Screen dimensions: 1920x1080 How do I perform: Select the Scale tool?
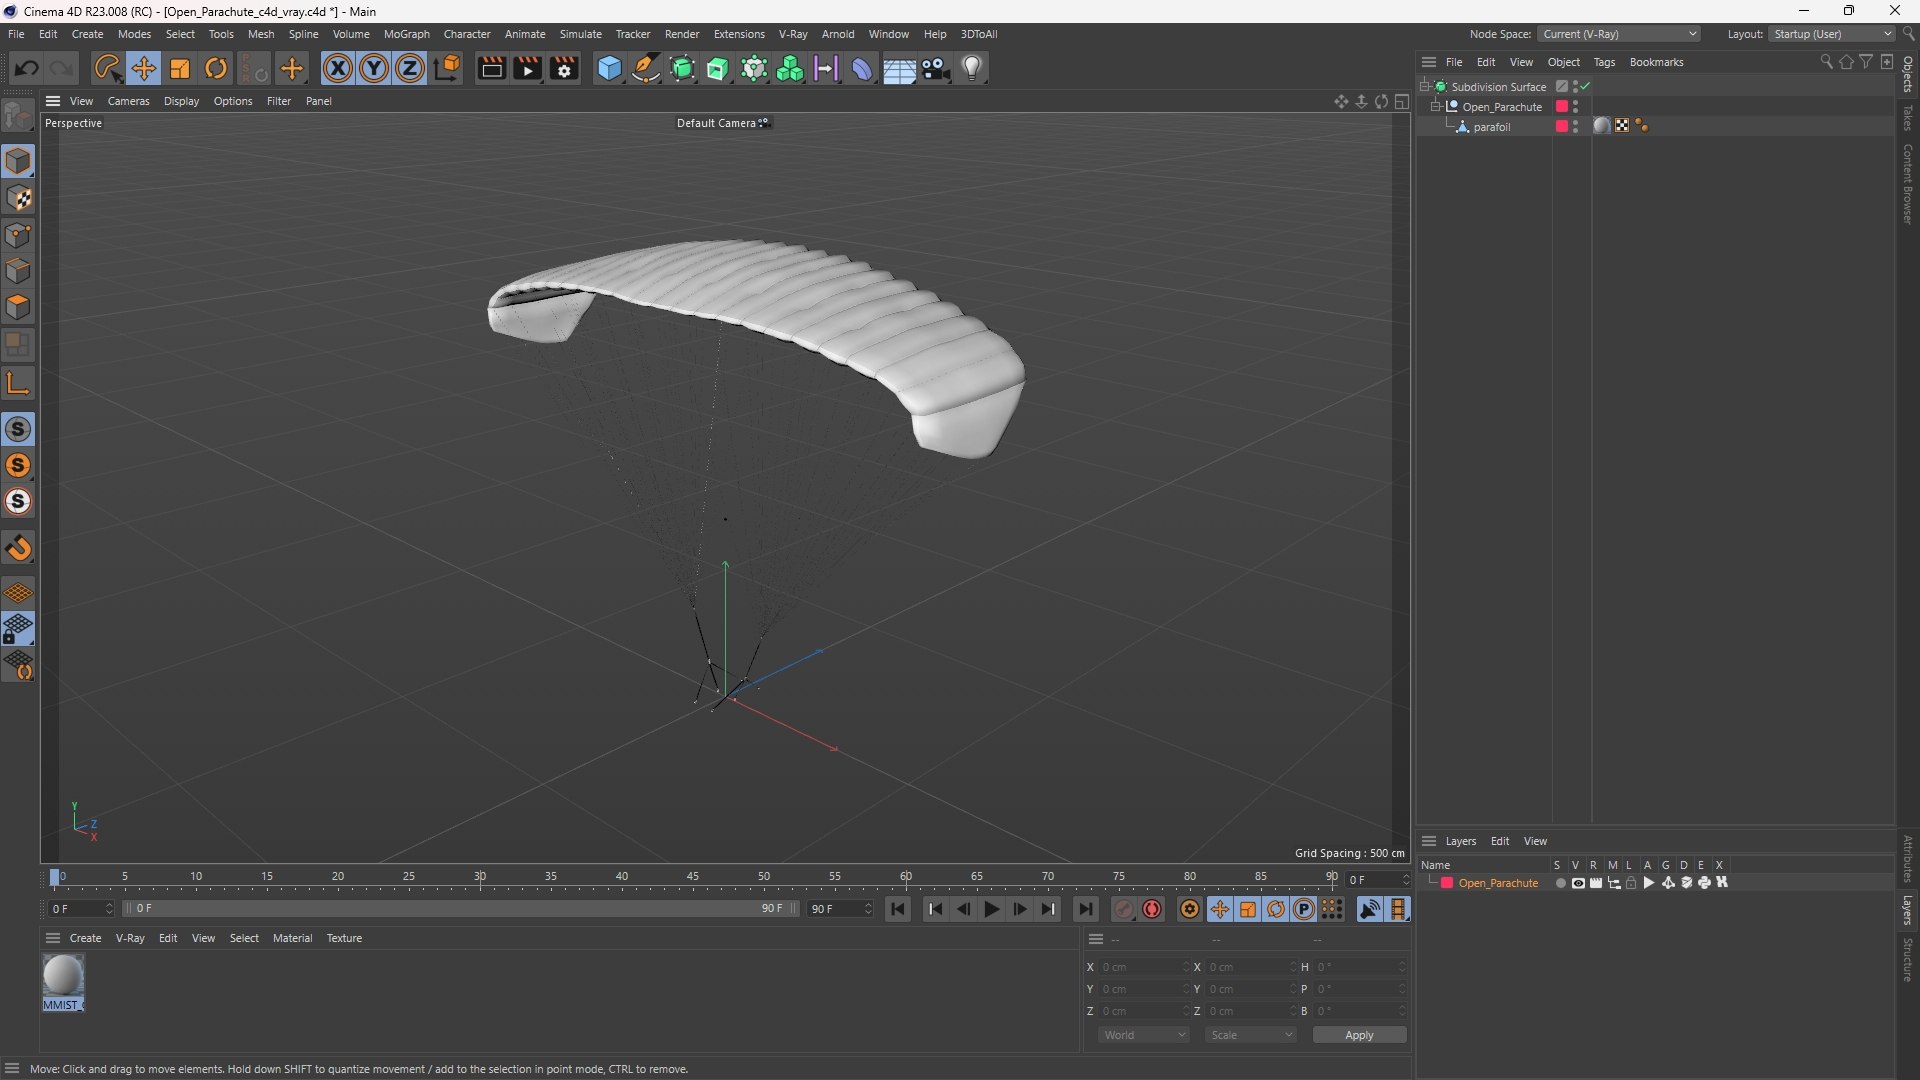(x=180, y=68)
